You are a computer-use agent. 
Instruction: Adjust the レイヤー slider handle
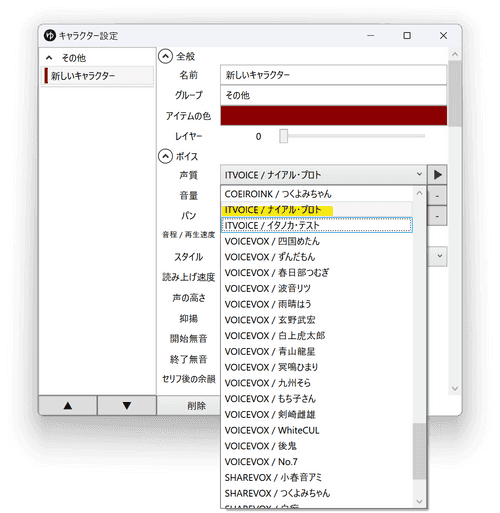click(284, 136)
